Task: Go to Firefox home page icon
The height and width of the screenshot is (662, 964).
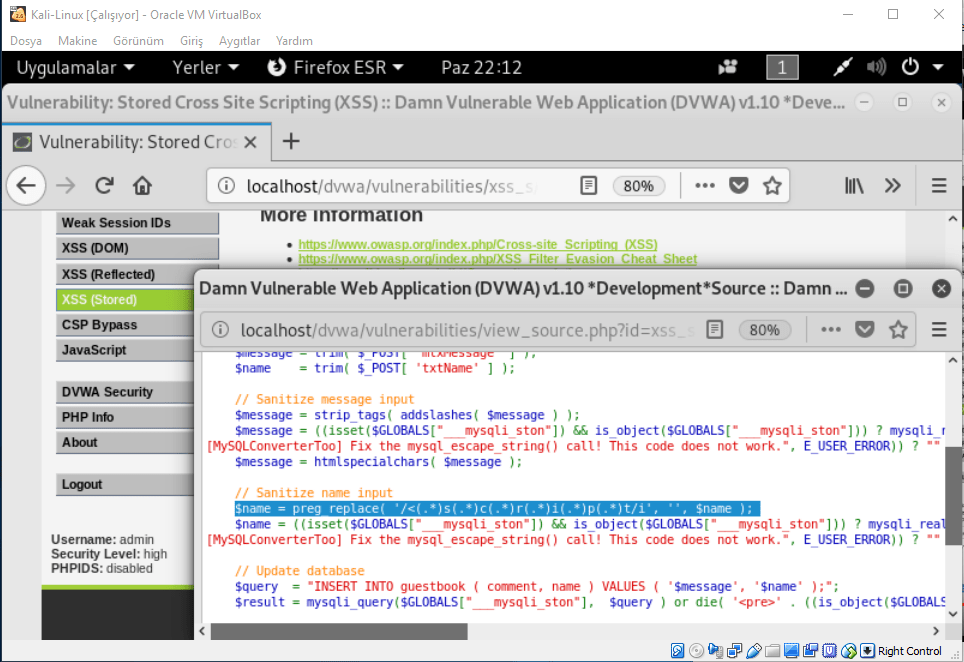Action: (x=142, y=186)
